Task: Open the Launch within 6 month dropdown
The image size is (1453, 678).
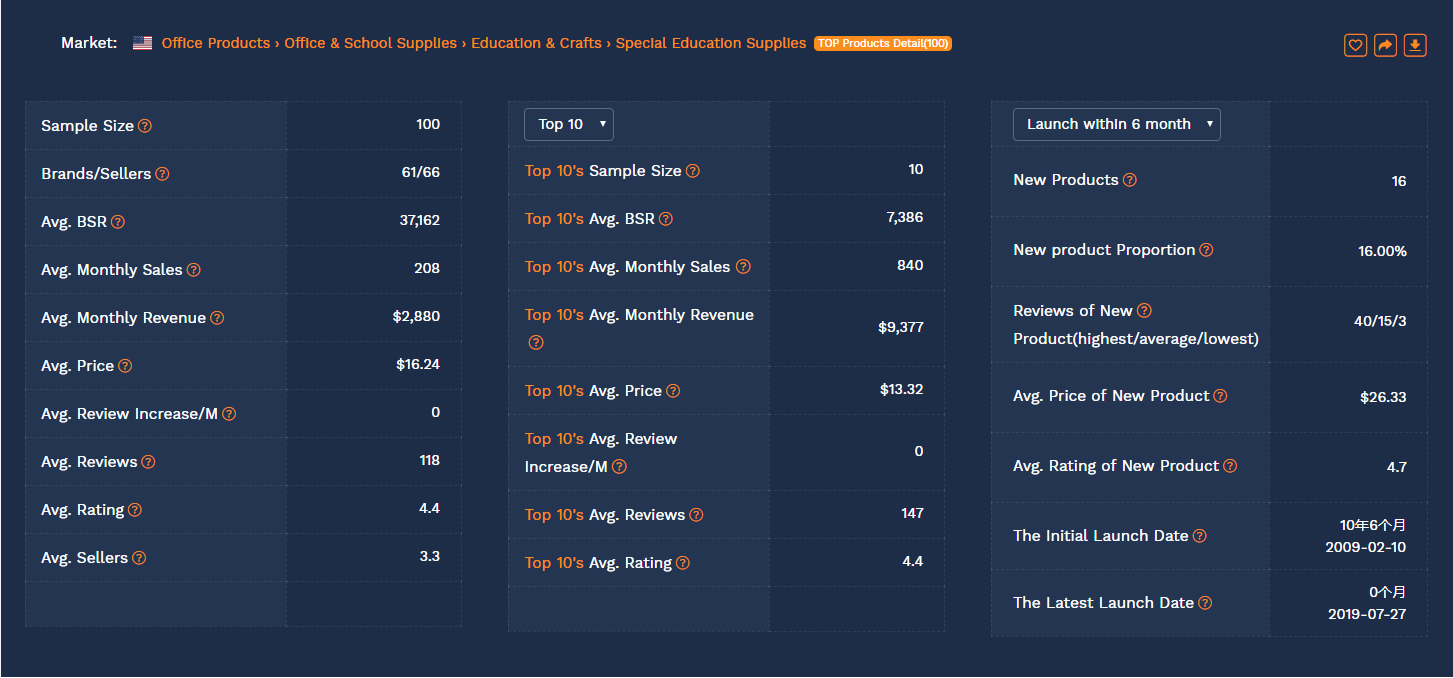Action: [1116, 124]
